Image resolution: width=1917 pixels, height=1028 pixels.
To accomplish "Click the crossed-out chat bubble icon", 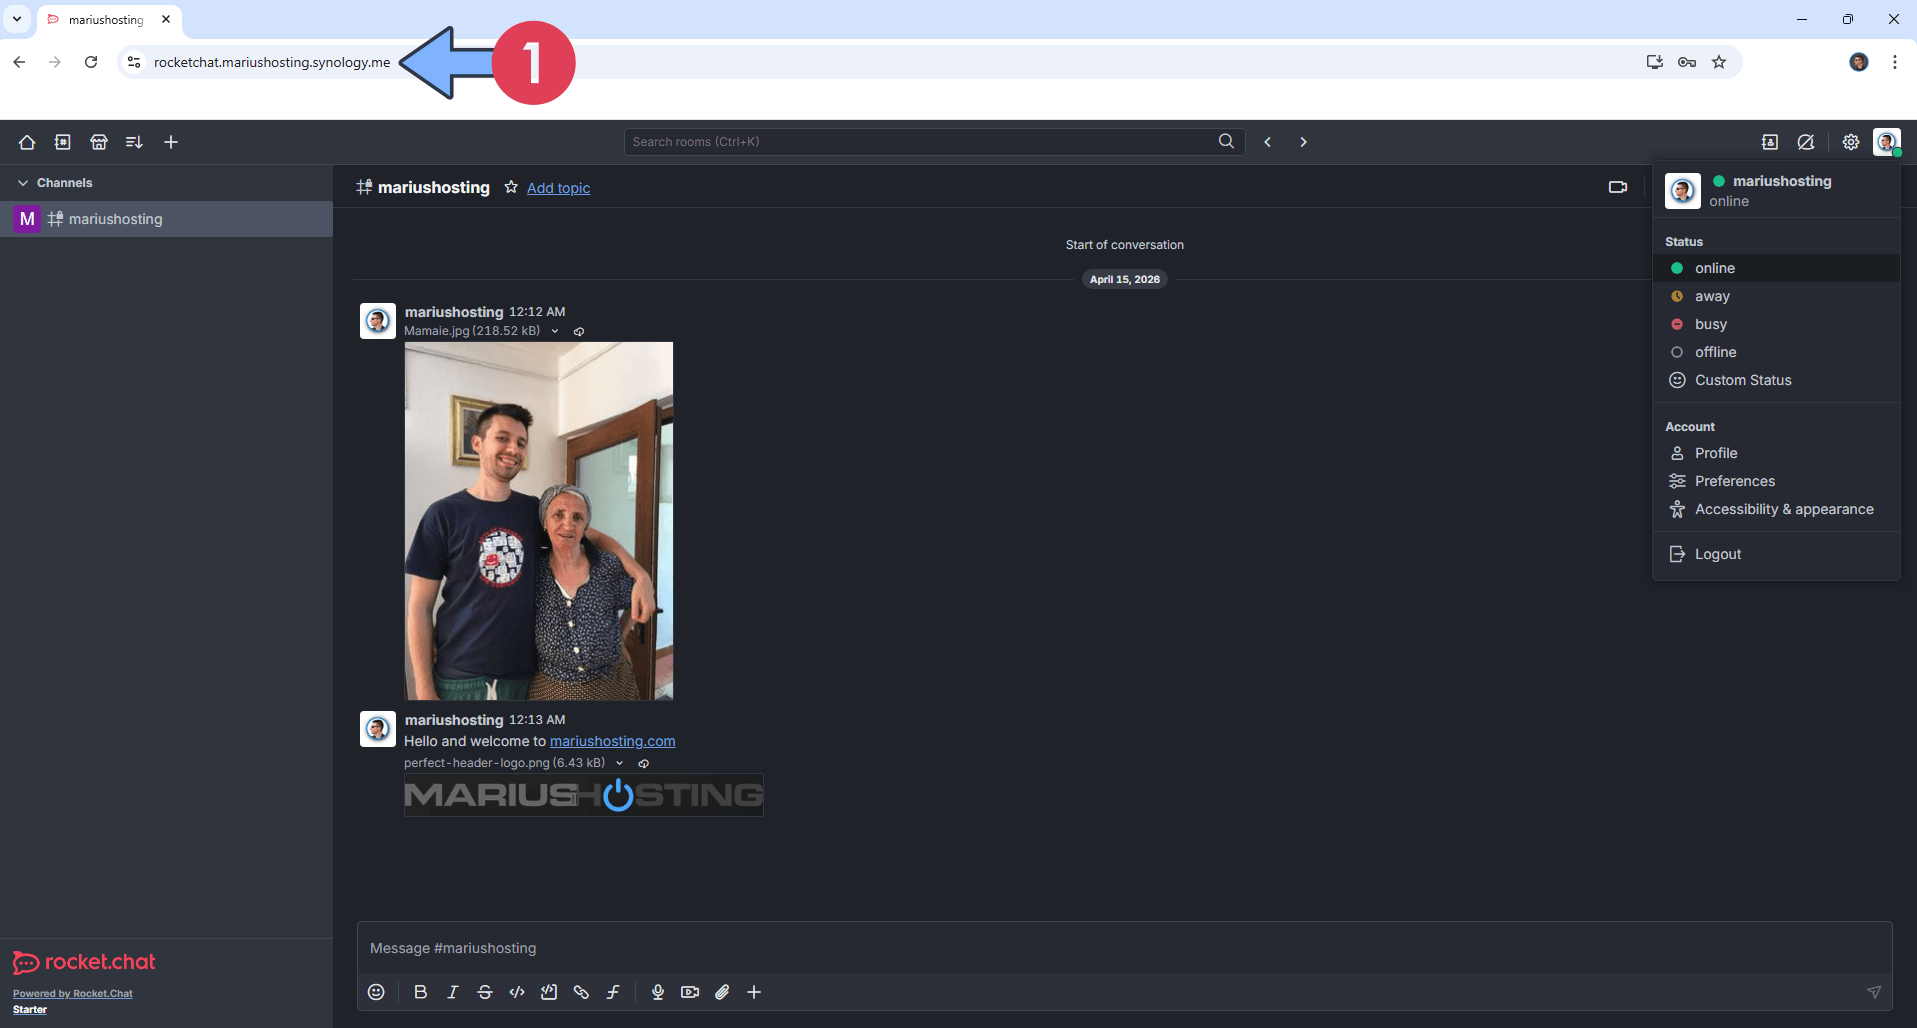I will pyautogui.click(x=1806, y=142).
